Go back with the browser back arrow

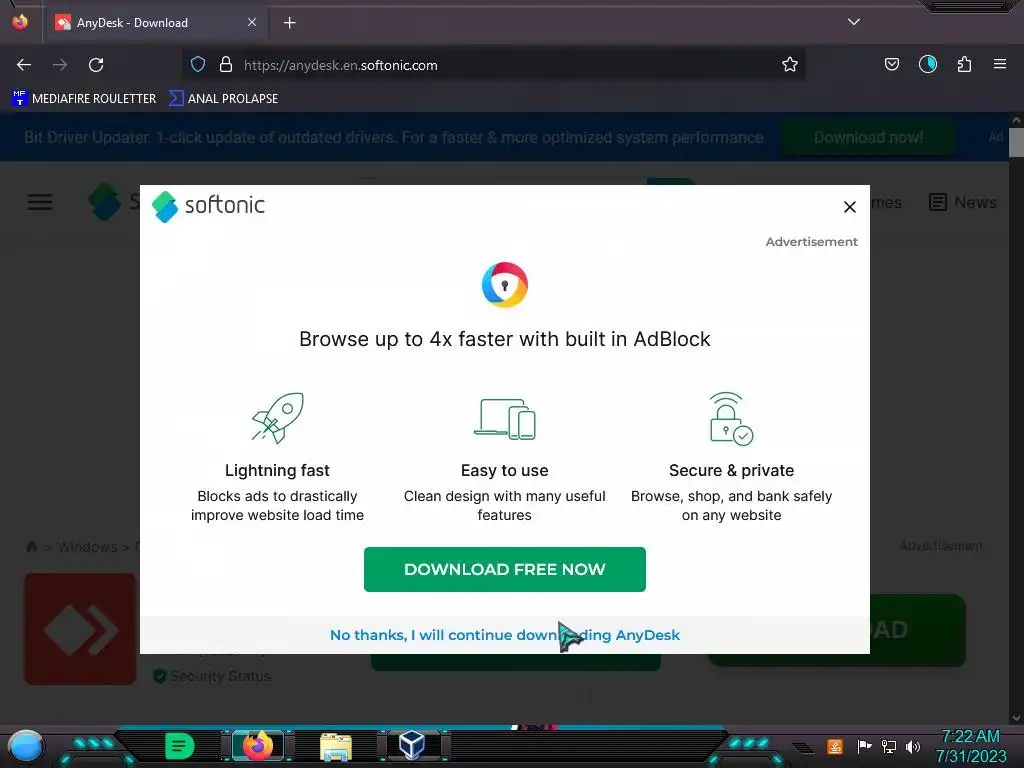(x=24, y=65)
